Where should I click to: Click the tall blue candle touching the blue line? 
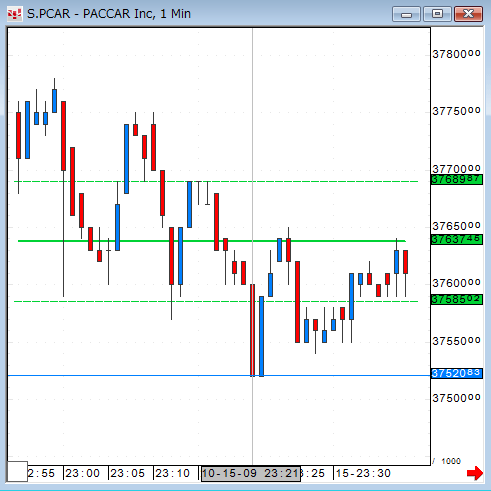[262, 336]
